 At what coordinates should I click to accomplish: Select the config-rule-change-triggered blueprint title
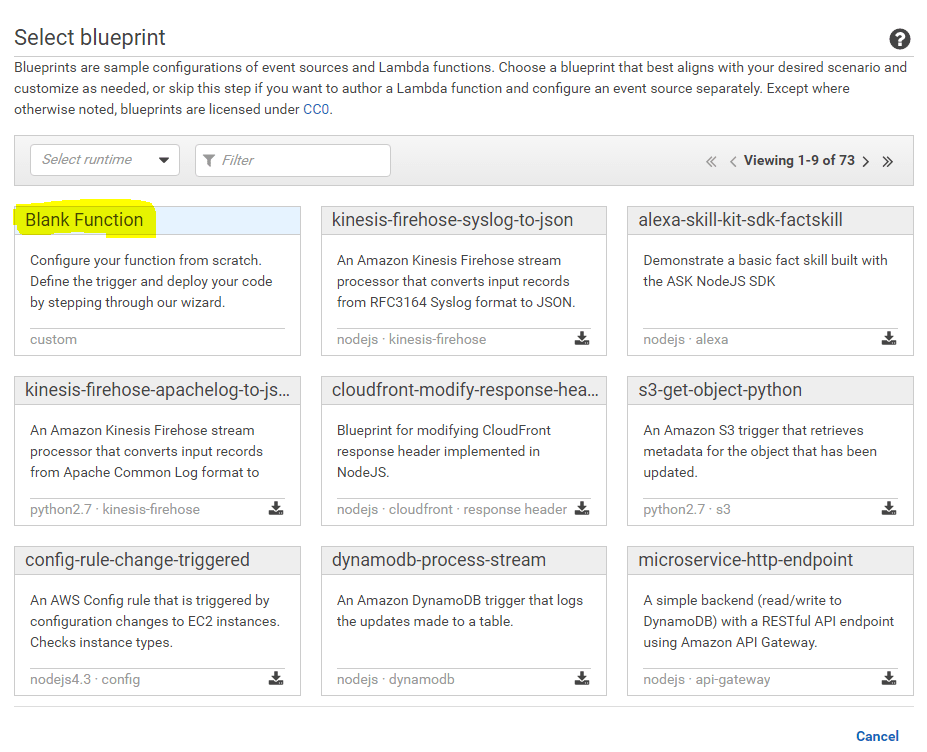(x=137, y=560)
